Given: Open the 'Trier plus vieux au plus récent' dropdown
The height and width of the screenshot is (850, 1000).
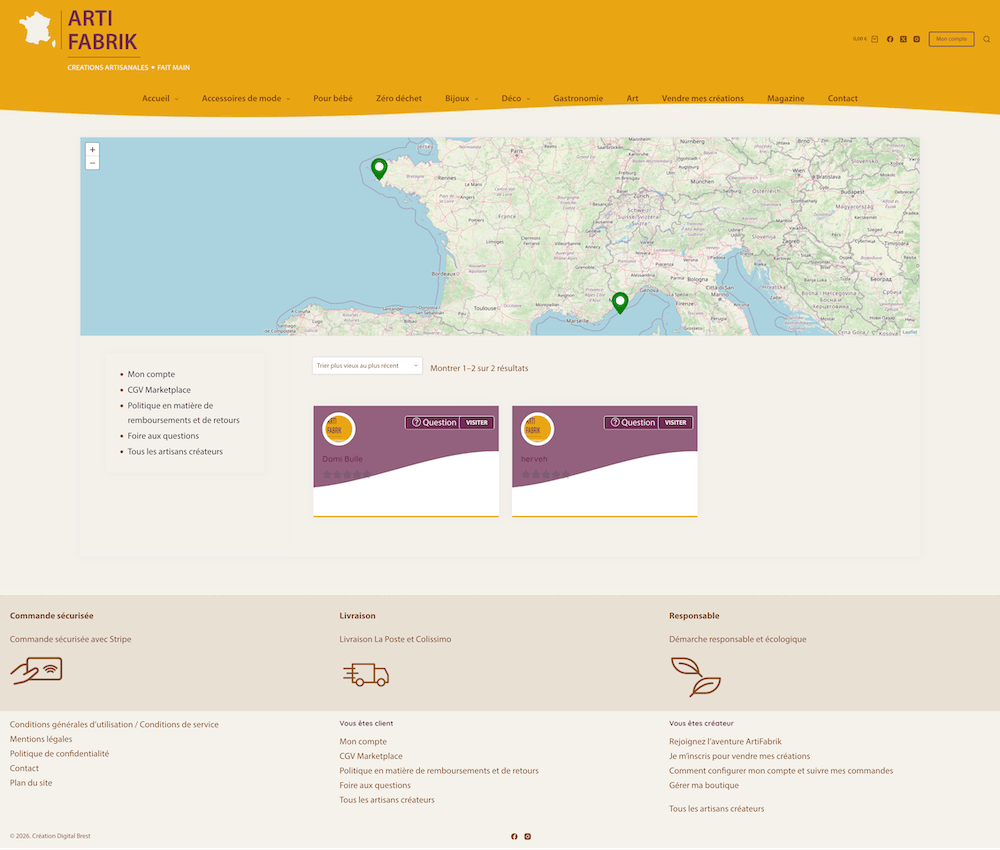Looking at the screenshot, I should [366, 366].
